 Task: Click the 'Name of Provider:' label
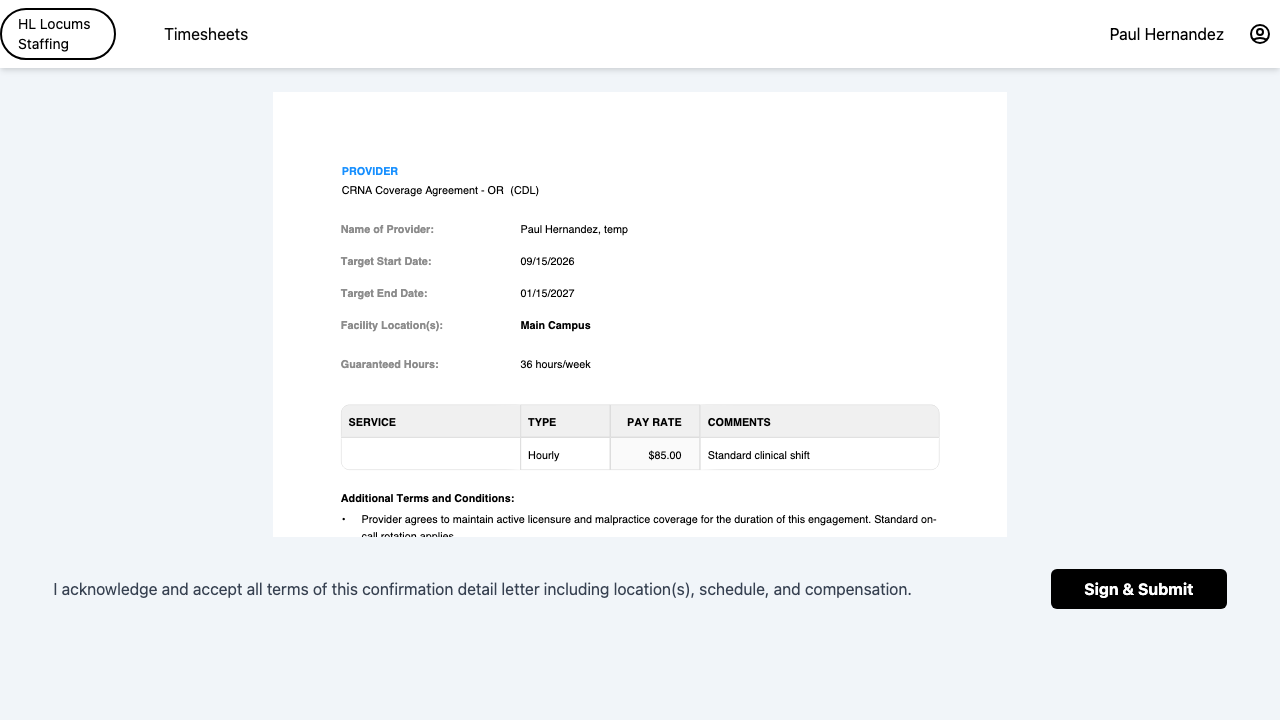click(x=387, y=229)
